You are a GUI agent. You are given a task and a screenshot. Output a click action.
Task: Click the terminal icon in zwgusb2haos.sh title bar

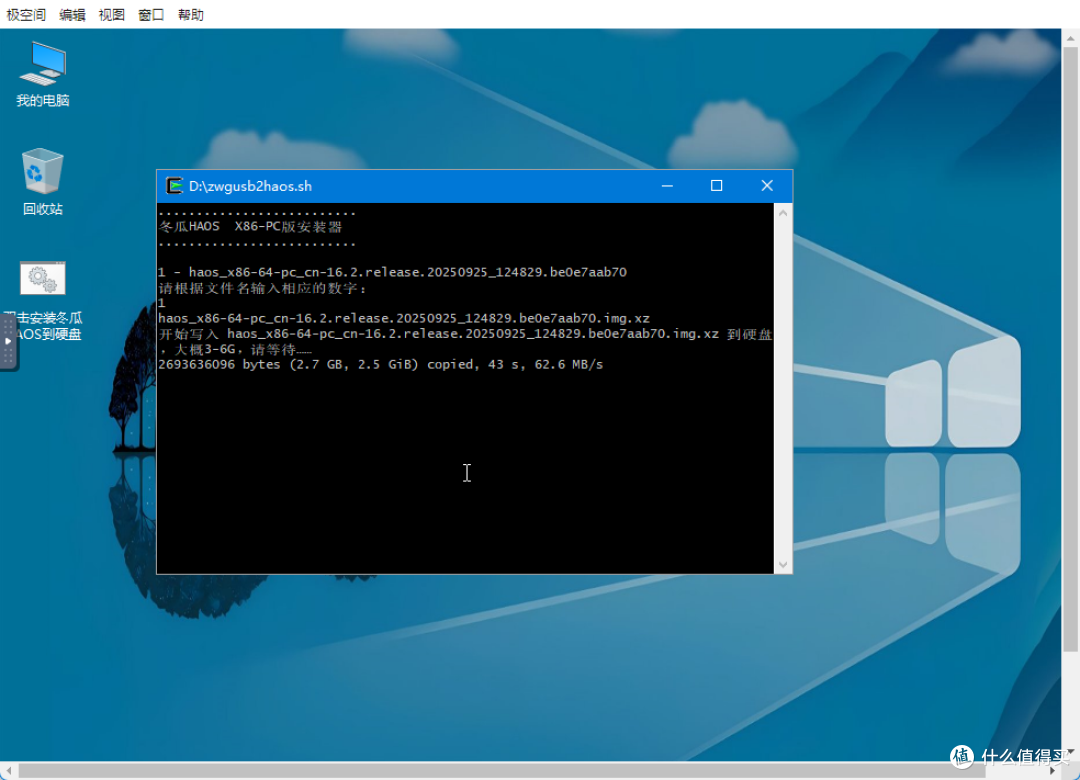coord(174,186)
